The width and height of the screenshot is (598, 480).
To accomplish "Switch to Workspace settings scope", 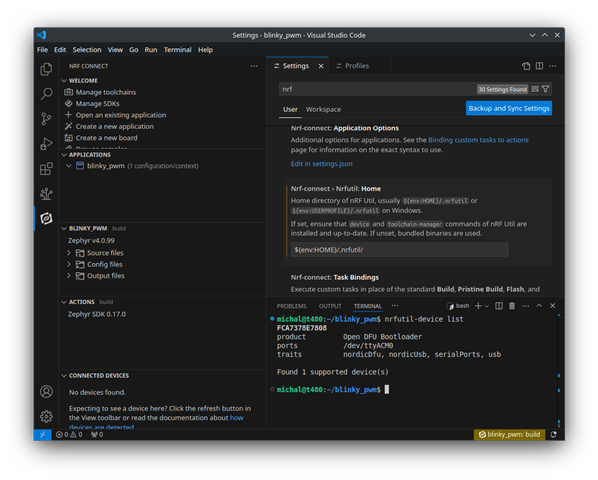I will pyautogui.click(x=323, y=109).
